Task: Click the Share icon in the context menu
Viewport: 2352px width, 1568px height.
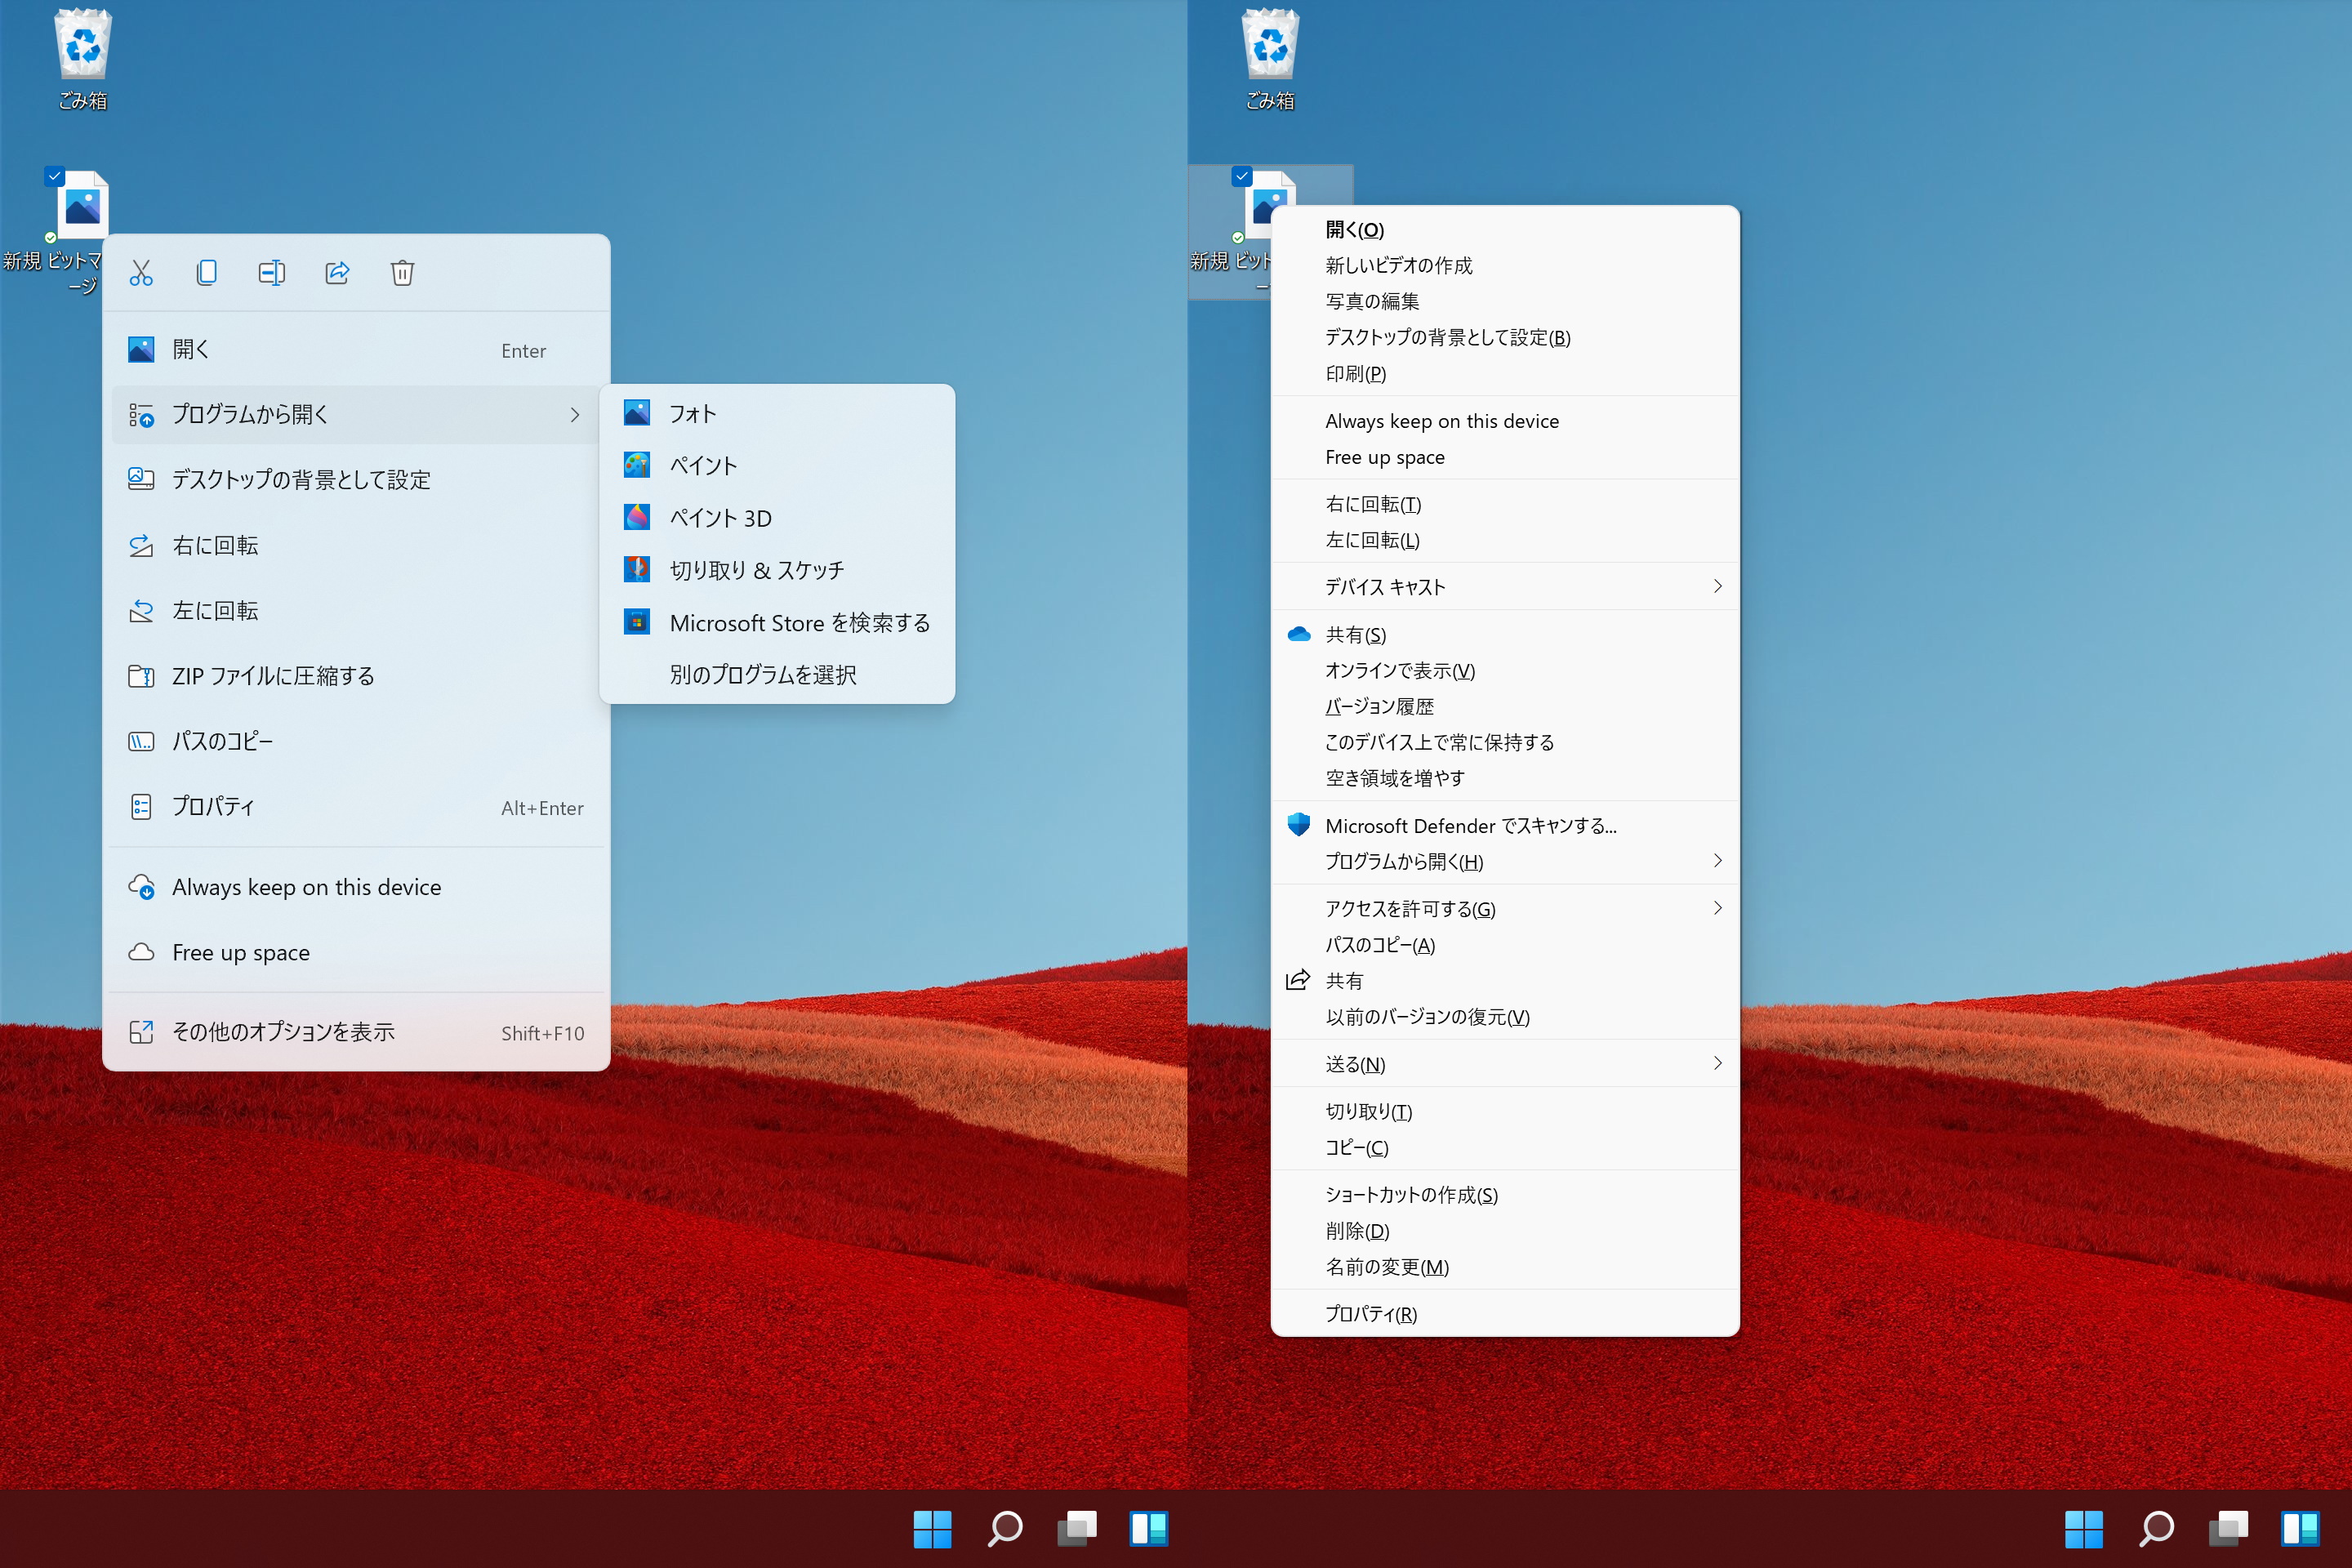Action: point(337,272)
